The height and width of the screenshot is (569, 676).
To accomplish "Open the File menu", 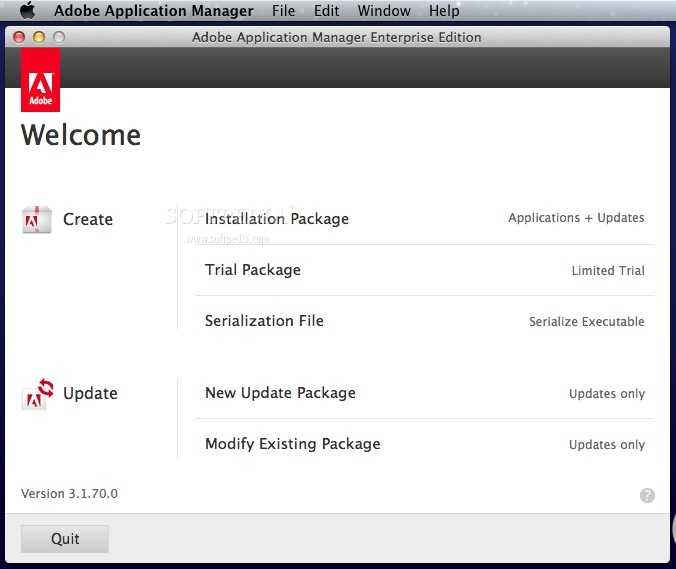I will pyautogui.click(x=283, y=10).
